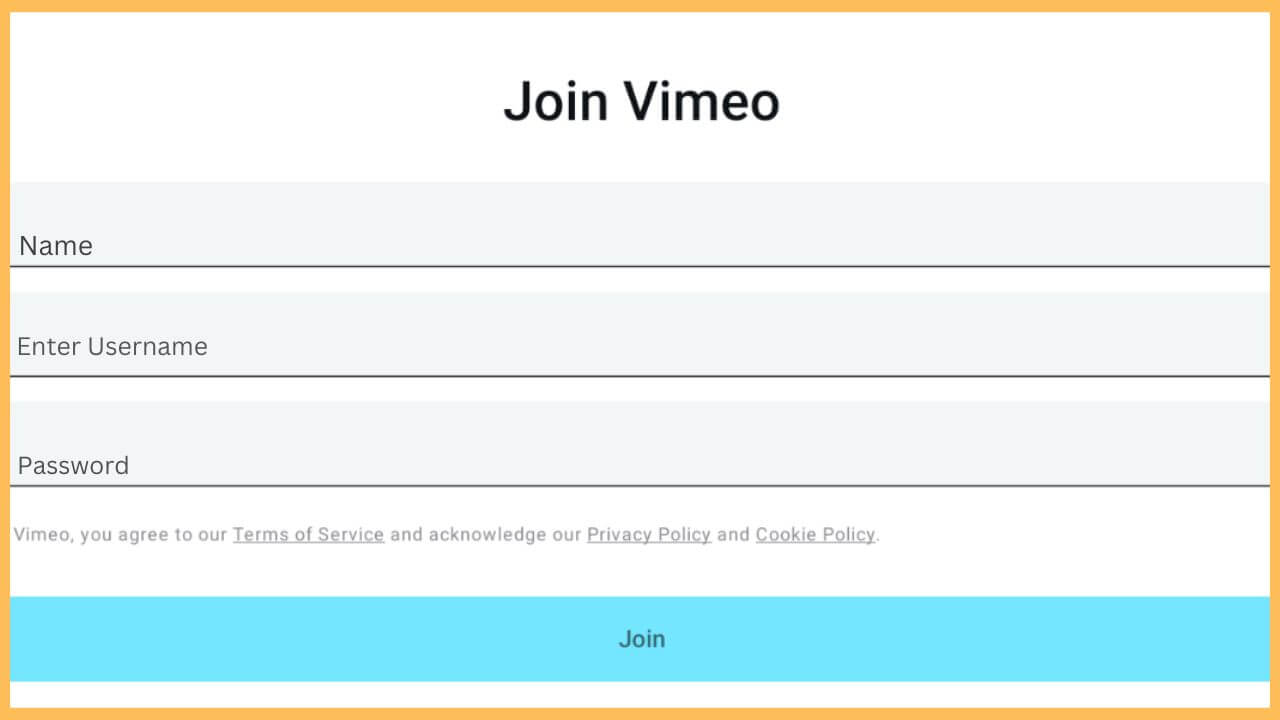Select the Name field placeholder text
The height and width of the screenshot is (720, 1280).
(x=55, y=245)
